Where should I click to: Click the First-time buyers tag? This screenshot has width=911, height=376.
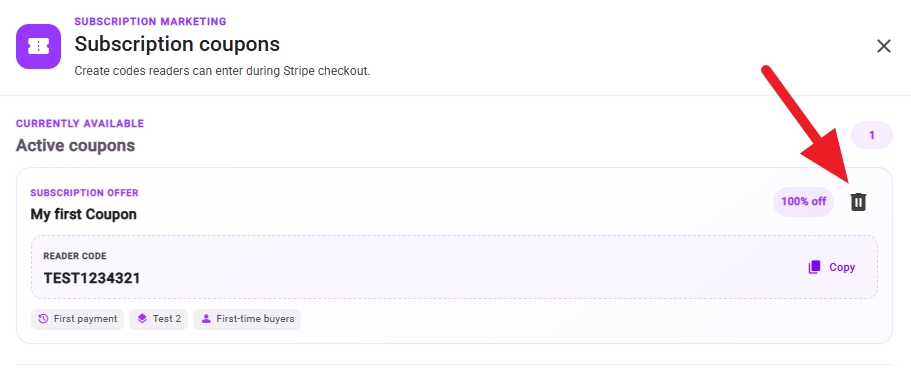point(247,319)
